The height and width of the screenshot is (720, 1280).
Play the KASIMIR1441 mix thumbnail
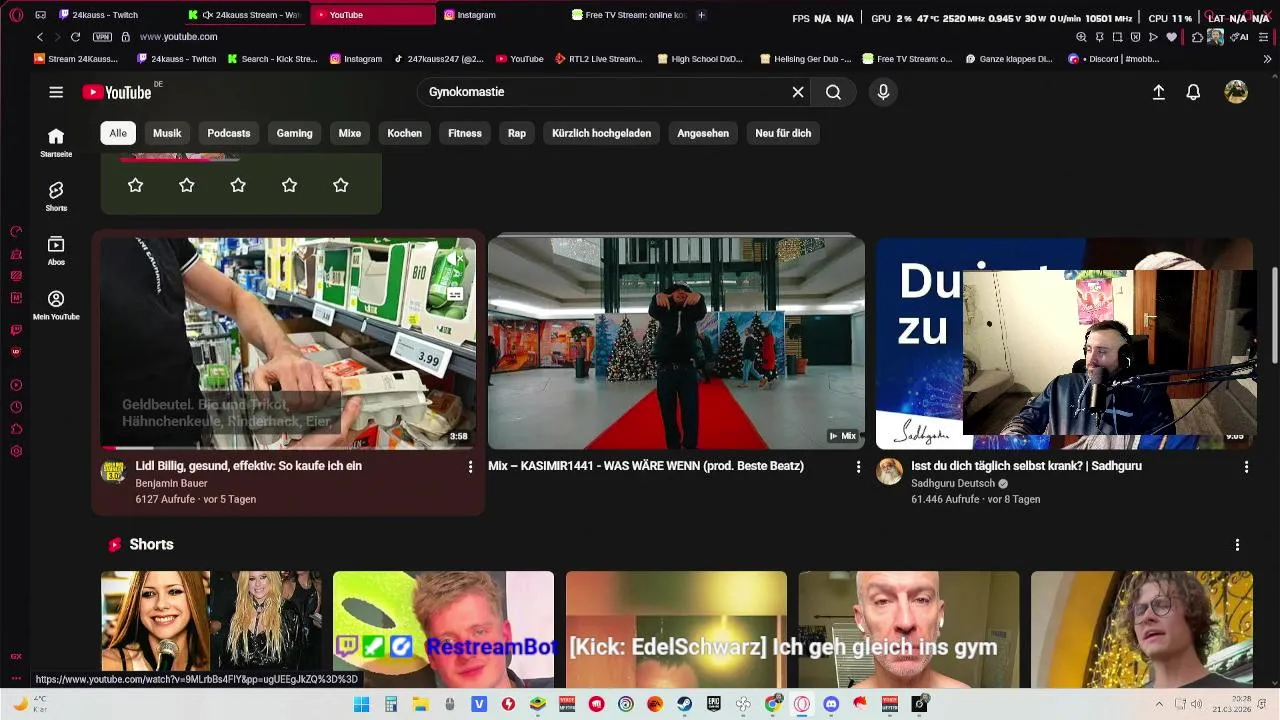(x=676, y=343)
